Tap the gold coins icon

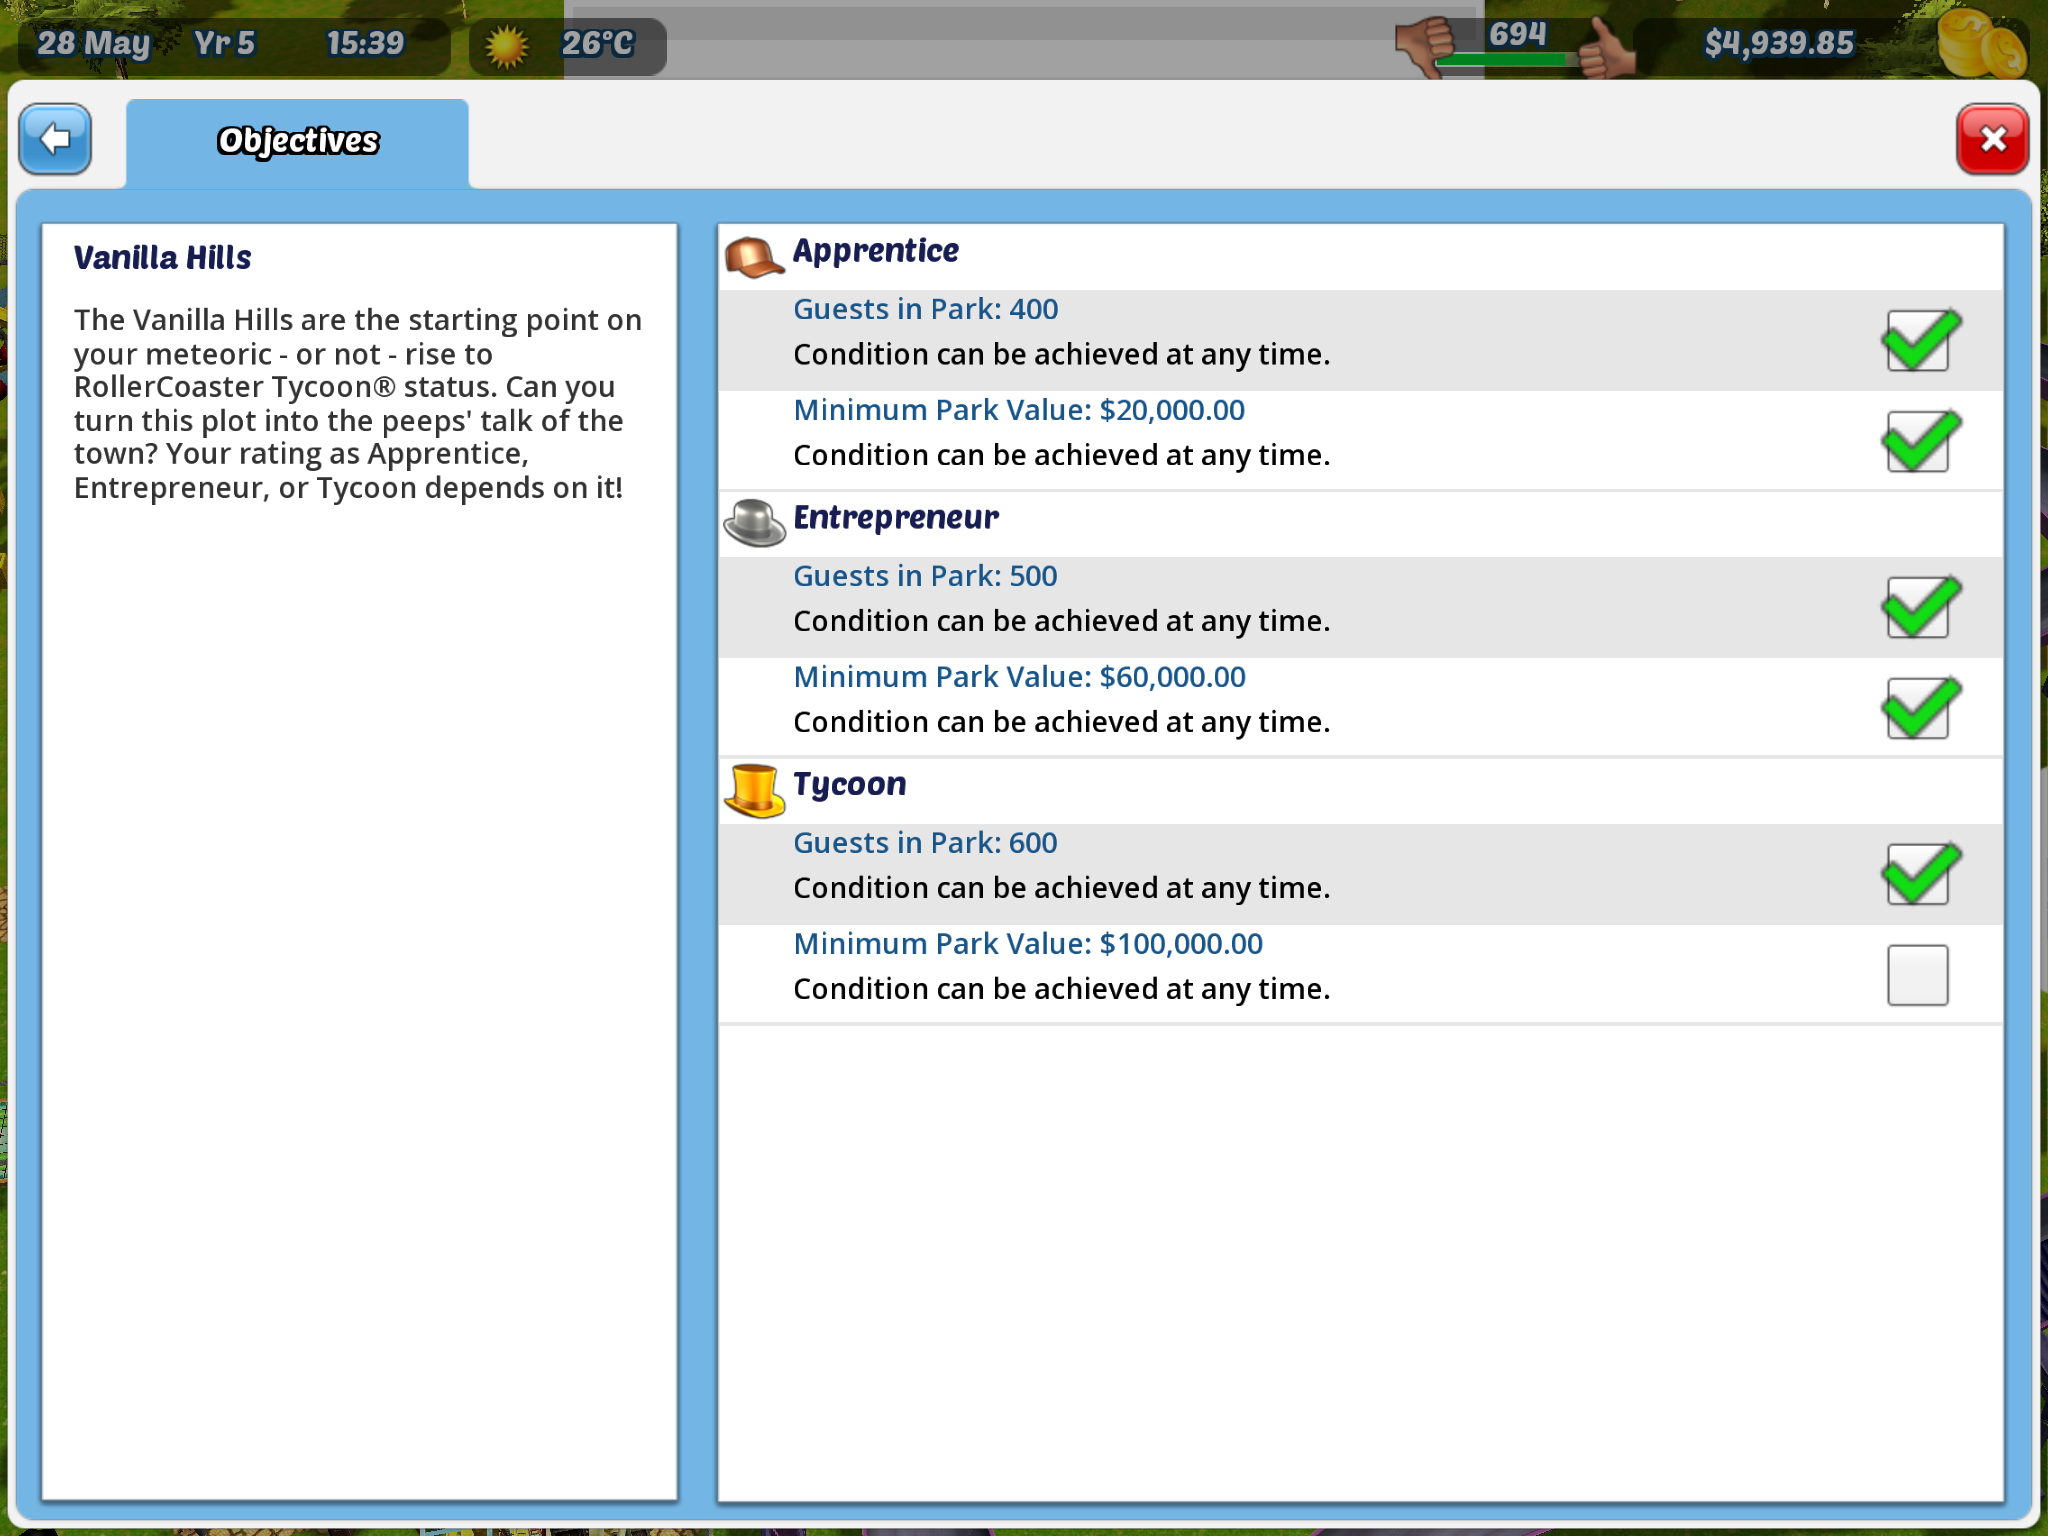1981,44
